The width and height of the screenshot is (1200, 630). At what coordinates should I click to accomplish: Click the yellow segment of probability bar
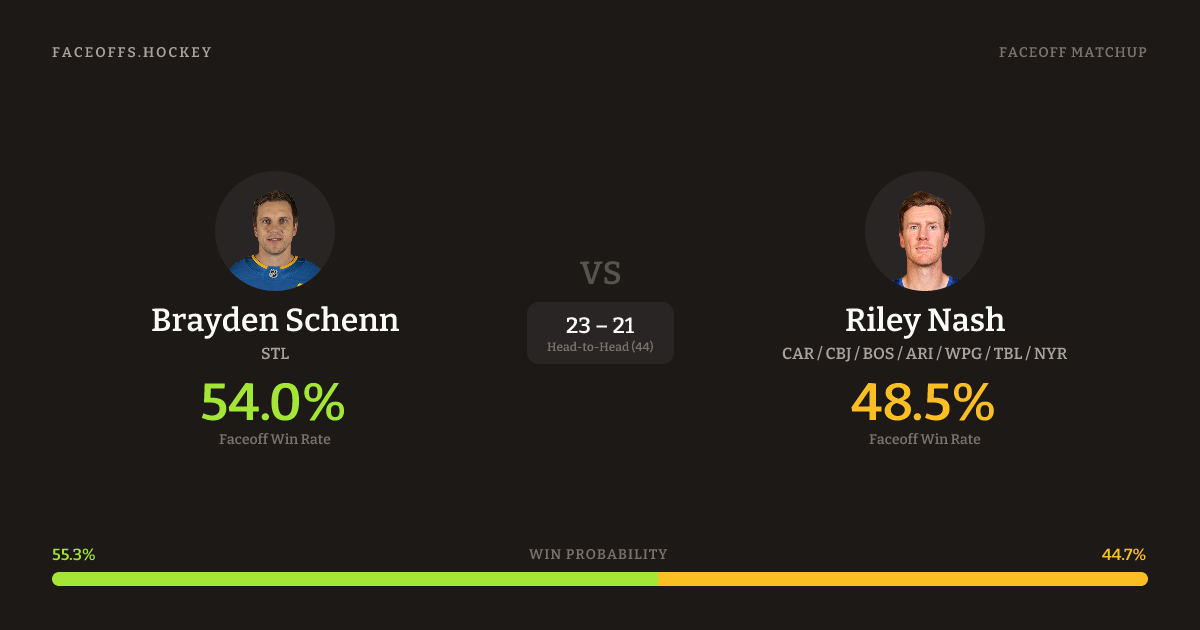pos(902,579)
